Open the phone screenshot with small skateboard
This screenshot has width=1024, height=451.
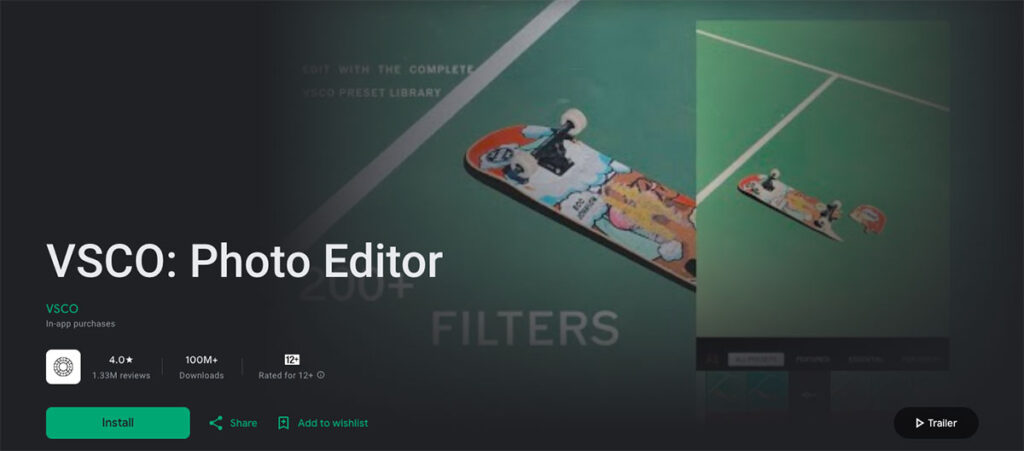pyautogui.click(x=822, y=196)
